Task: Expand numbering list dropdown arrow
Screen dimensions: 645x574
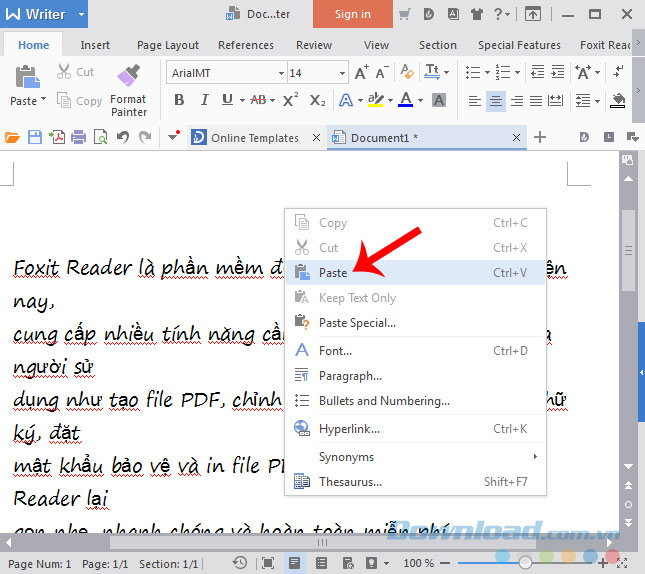Action: [517, 72]
